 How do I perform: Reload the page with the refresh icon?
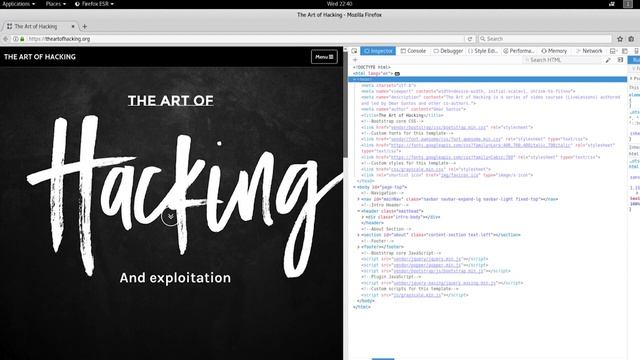[470, 39]
